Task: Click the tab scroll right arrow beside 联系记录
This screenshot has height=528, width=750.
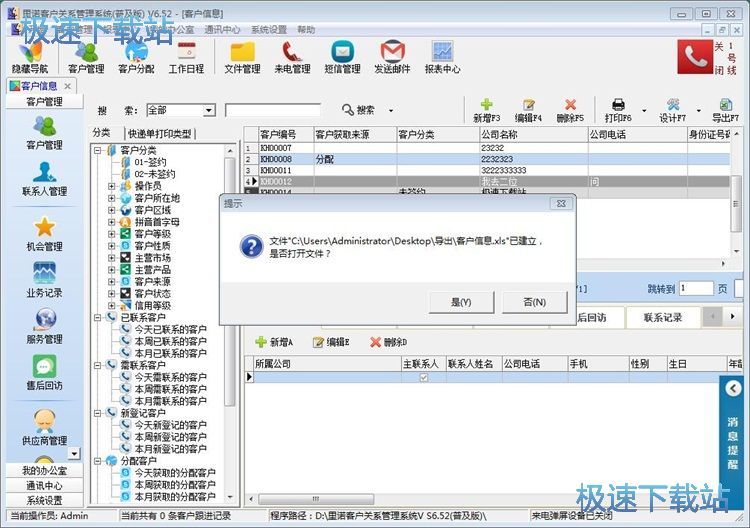Action: (732, 317)
